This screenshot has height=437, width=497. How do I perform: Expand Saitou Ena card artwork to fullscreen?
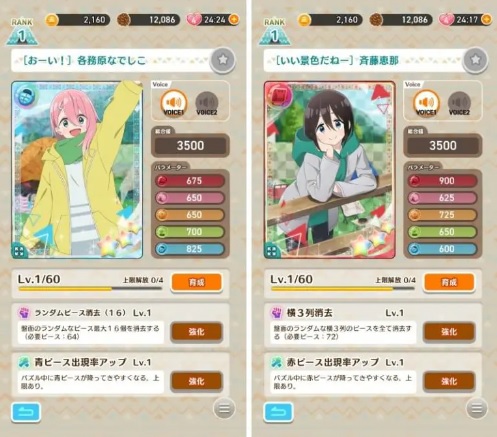[272, 251]
